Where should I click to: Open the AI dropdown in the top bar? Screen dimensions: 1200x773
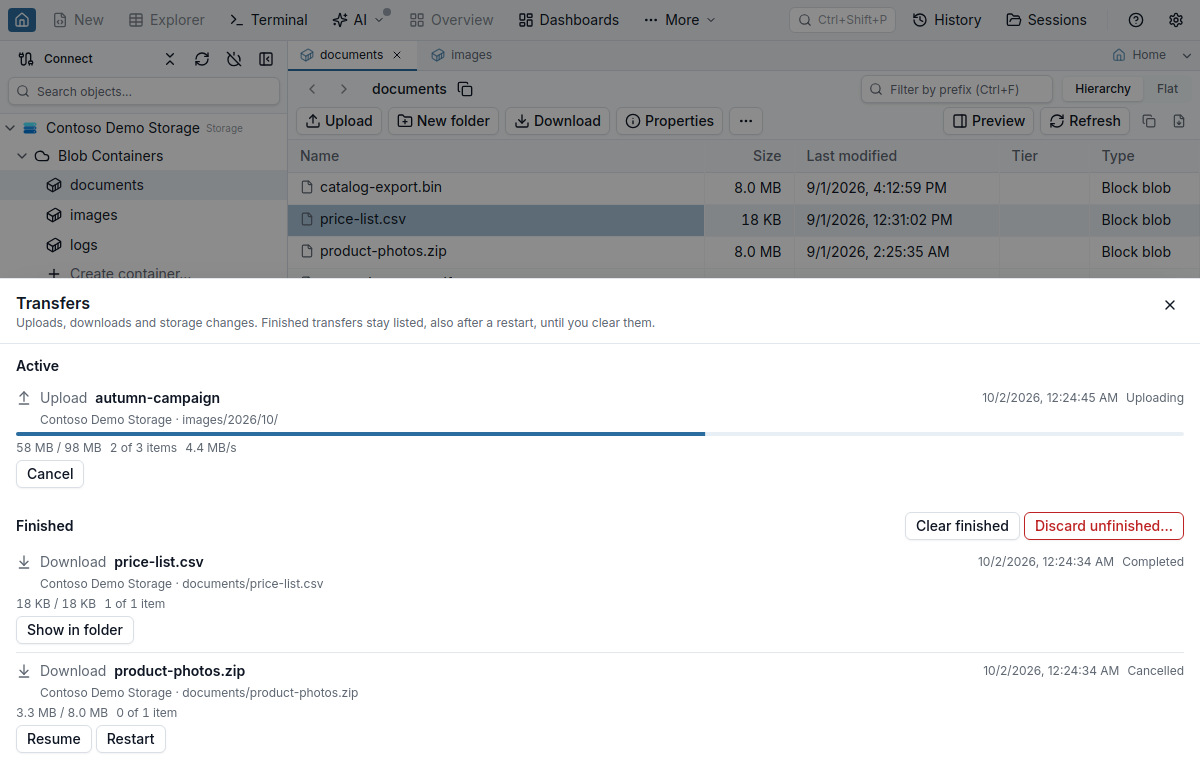tap(358, 20)
